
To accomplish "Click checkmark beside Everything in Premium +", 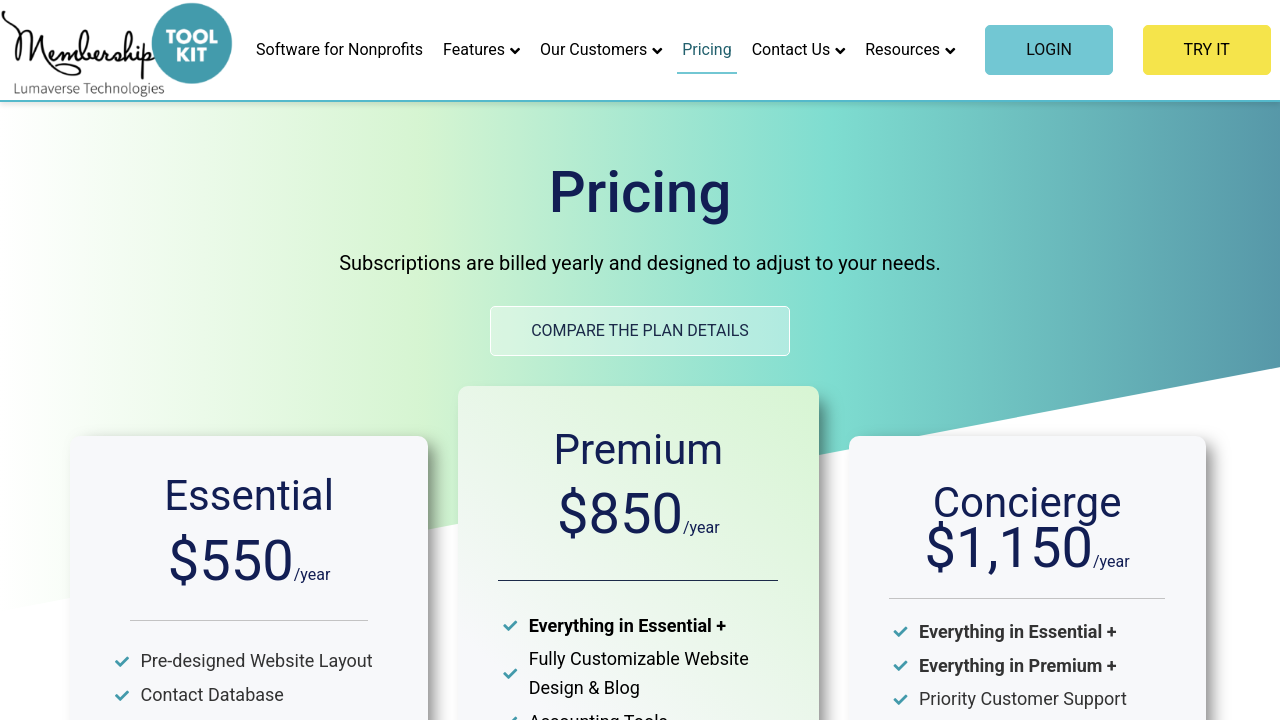I will pos(900,666).
